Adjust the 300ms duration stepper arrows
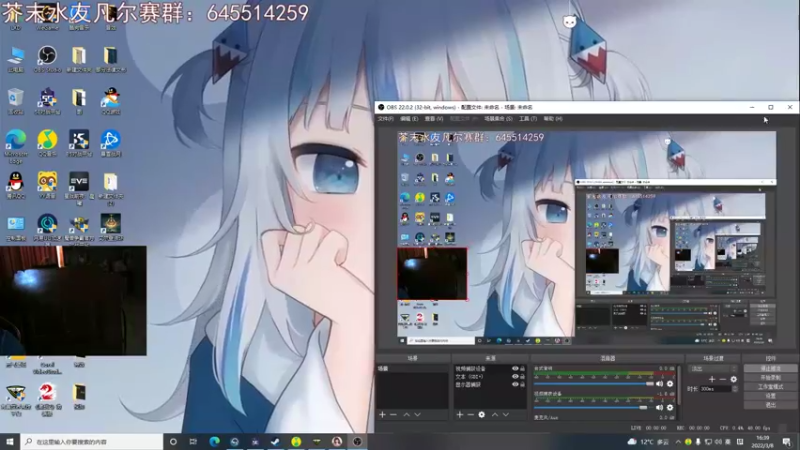800x450 pixels. coord(734,389)
